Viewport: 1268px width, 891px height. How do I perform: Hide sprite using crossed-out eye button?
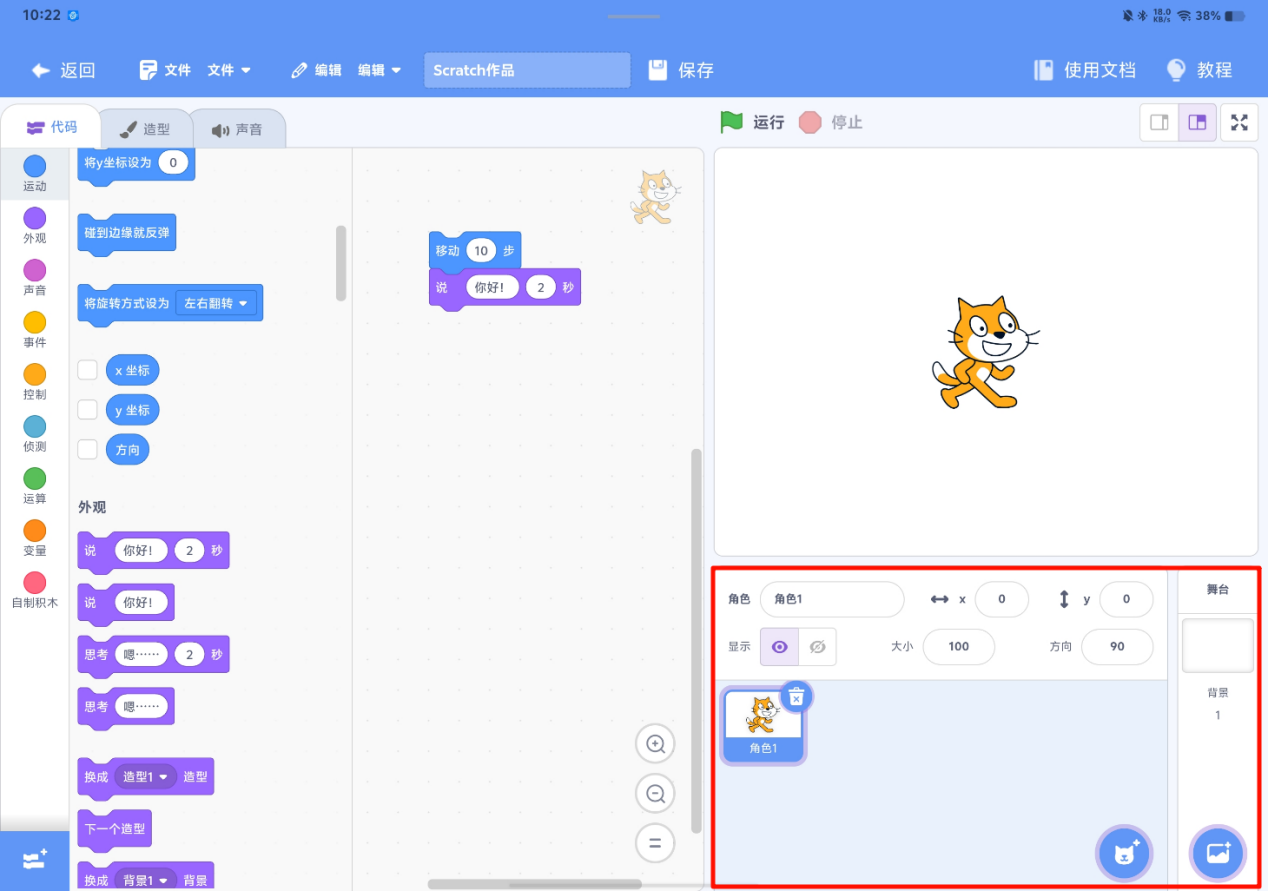point(817,647)
